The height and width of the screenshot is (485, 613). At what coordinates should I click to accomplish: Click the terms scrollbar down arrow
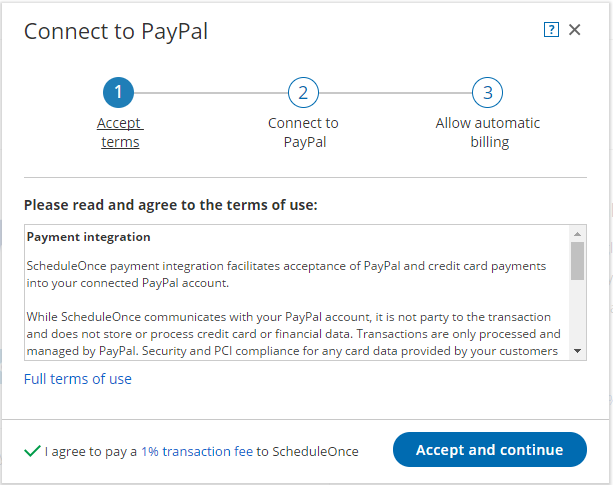pyautogui.click(x=578, y=351)
